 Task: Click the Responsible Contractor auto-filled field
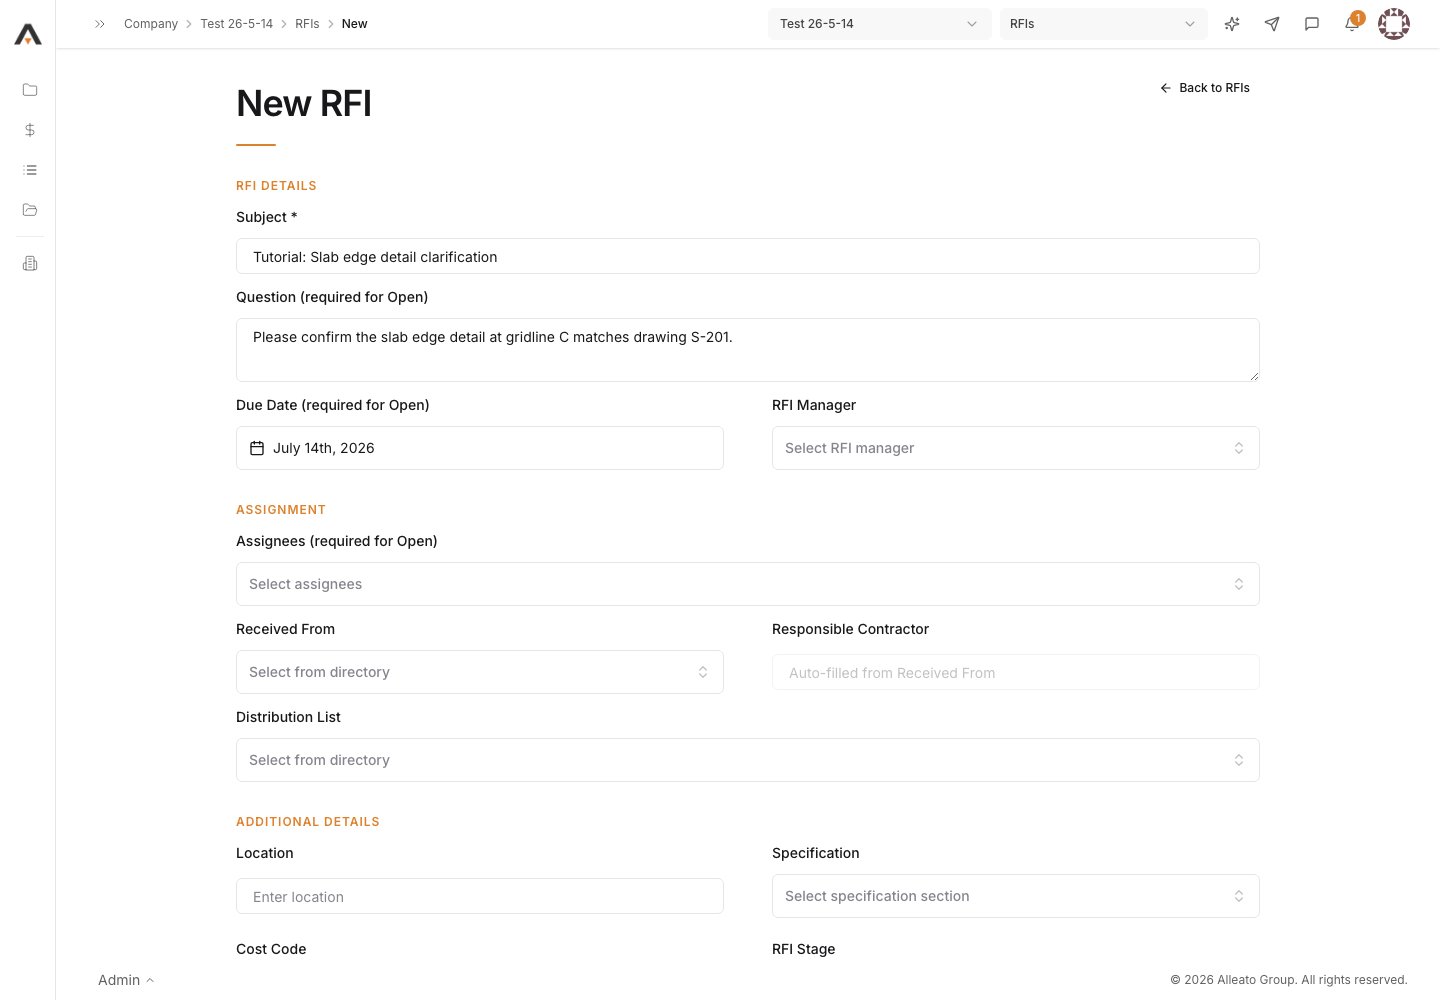(1015, 672)
